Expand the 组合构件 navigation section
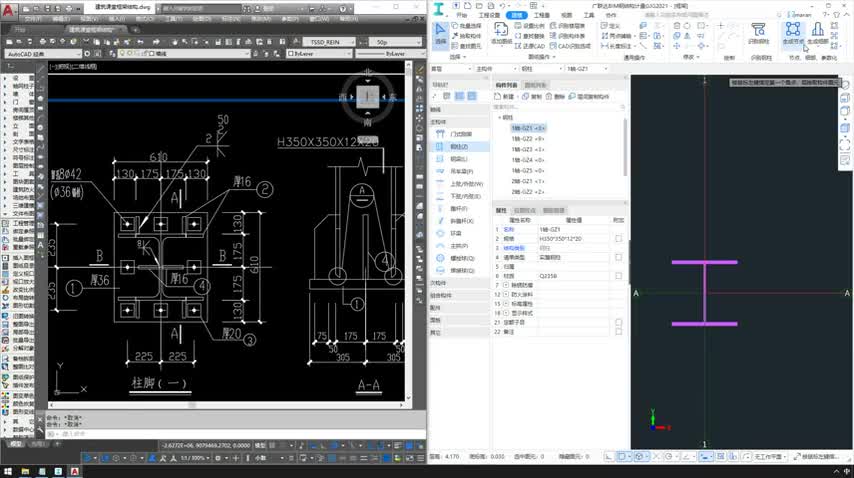The image size is (854, 478). (x=459, y=296)
